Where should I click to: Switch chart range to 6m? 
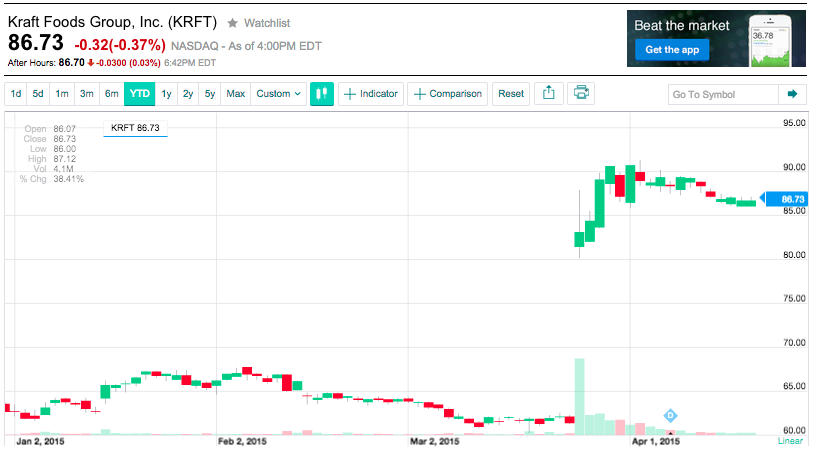tap(111, 94)
